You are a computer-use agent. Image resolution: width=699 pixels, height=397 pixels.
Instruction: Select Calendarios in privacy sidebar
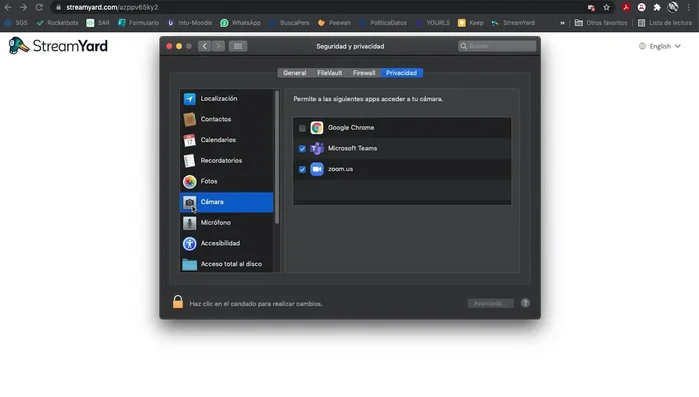226,140
